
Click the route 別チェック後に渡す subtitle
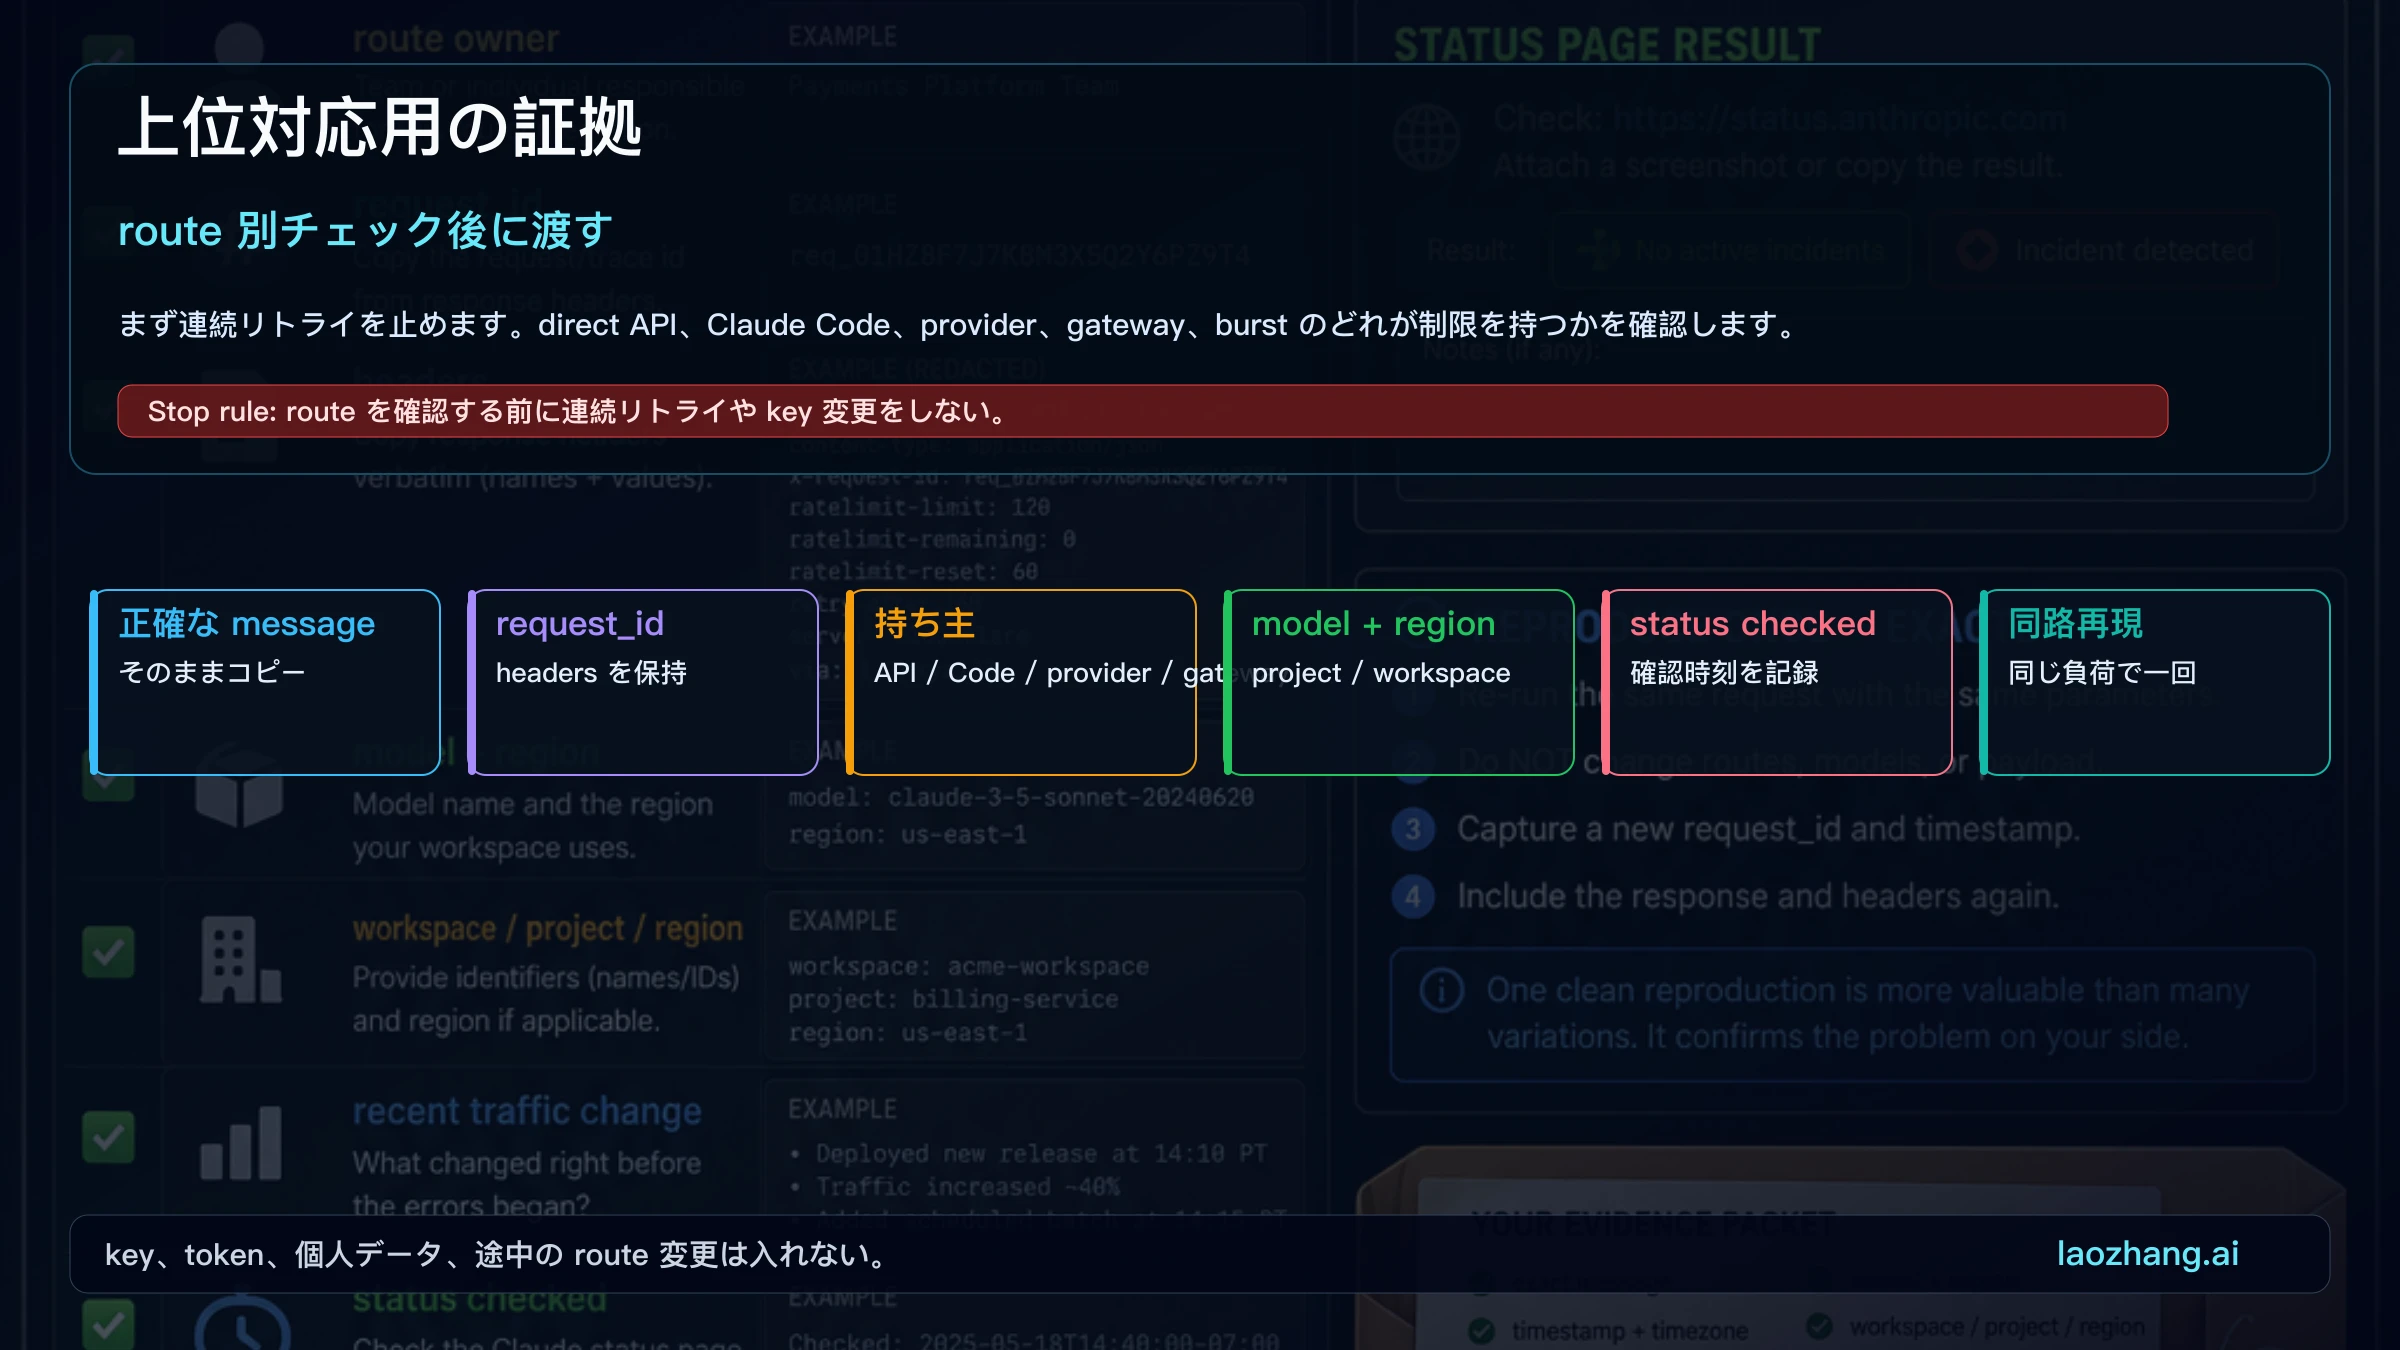tap(365, 230)
